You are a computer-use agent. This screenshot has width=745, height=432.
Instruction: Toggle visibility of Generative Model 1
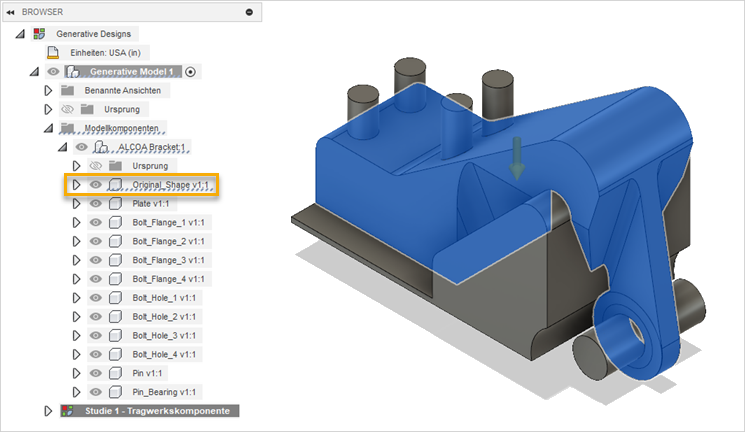click(x=53, y=72)
